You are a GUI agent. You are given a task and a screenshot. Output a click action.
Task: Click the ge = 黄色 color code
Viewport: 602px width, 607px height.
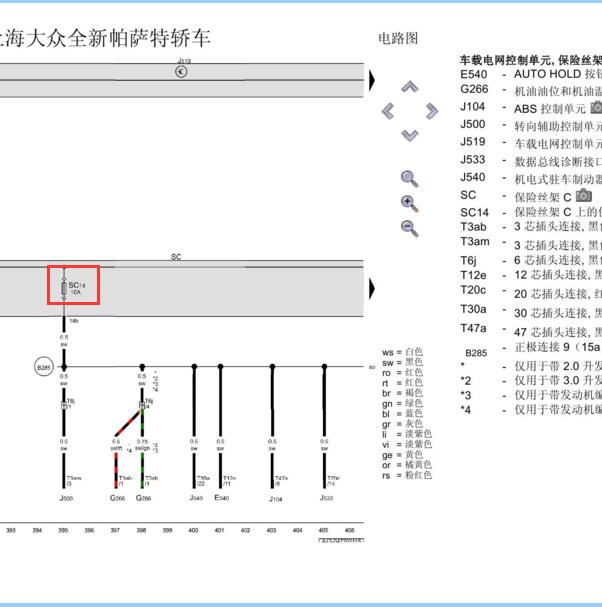coord(402,455)
